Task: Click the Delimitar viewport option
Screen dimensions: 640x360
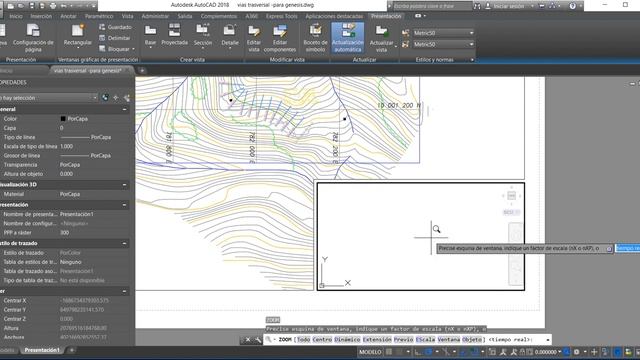Action: tap(115, 38)
